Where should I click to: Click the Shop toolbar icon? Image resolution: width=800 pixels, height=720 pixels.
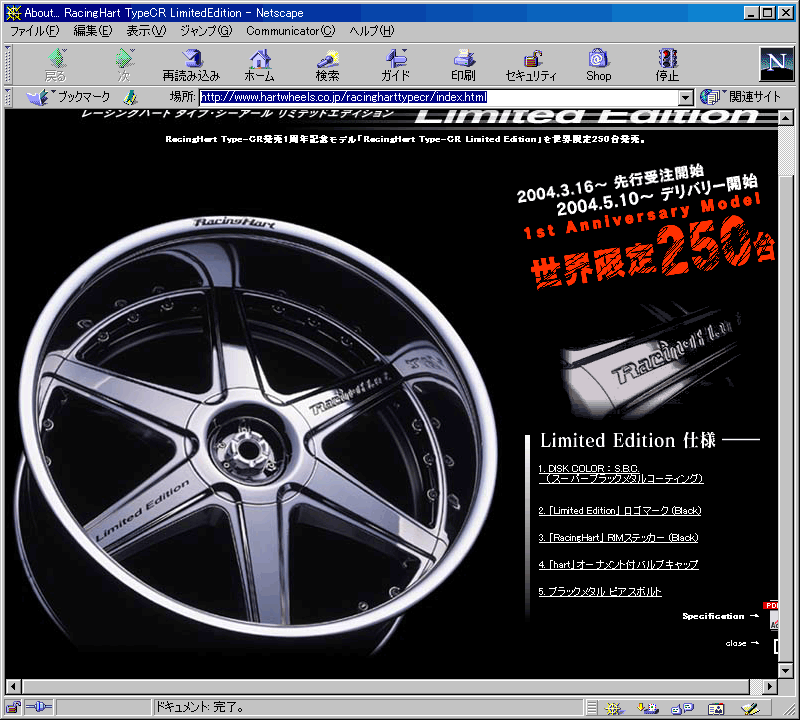[598, 65]
